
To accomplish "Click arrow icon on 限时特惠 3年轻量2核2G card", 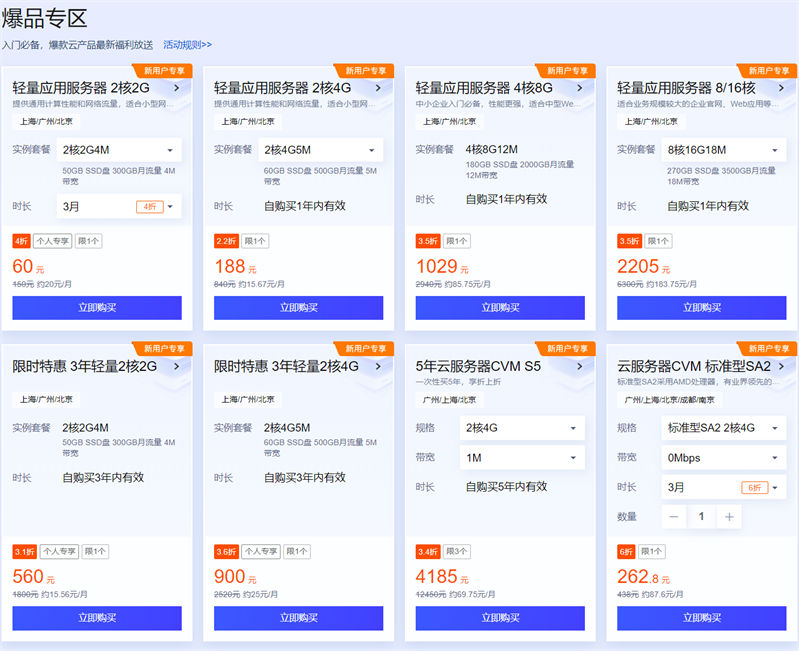I will (177, 366).
